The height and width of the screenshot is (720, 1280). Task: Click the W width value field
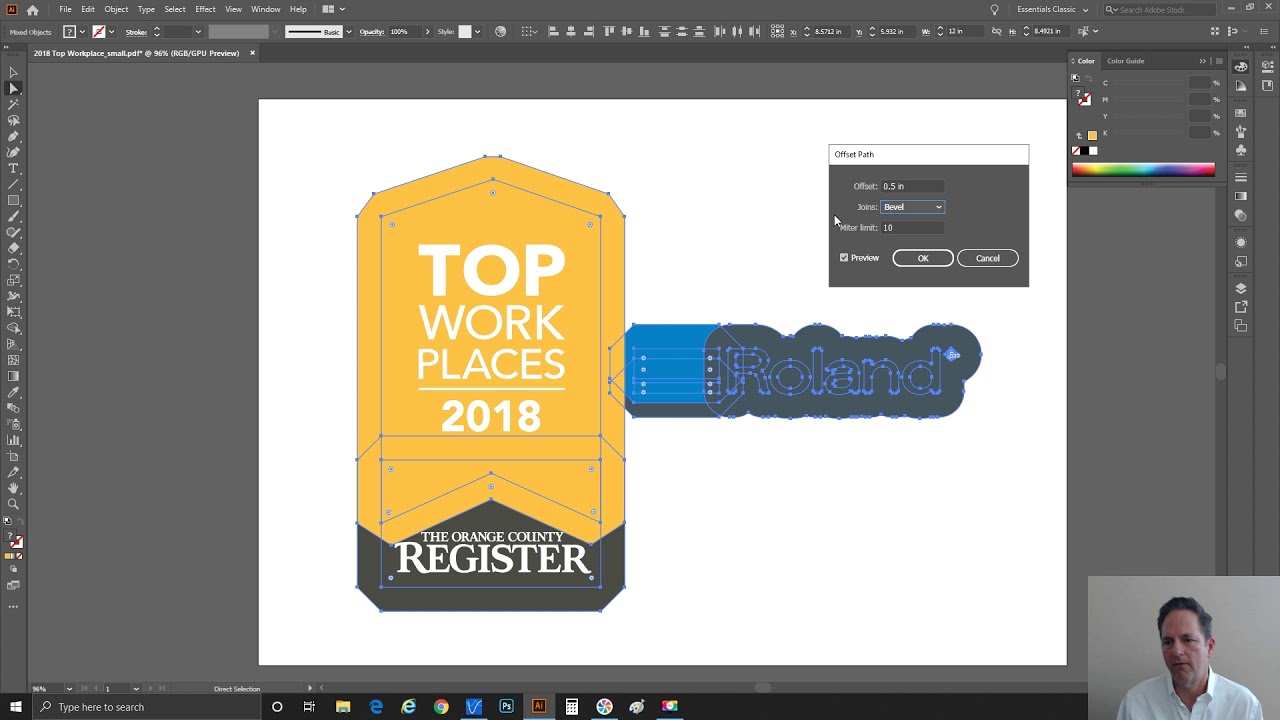point(965,31)
